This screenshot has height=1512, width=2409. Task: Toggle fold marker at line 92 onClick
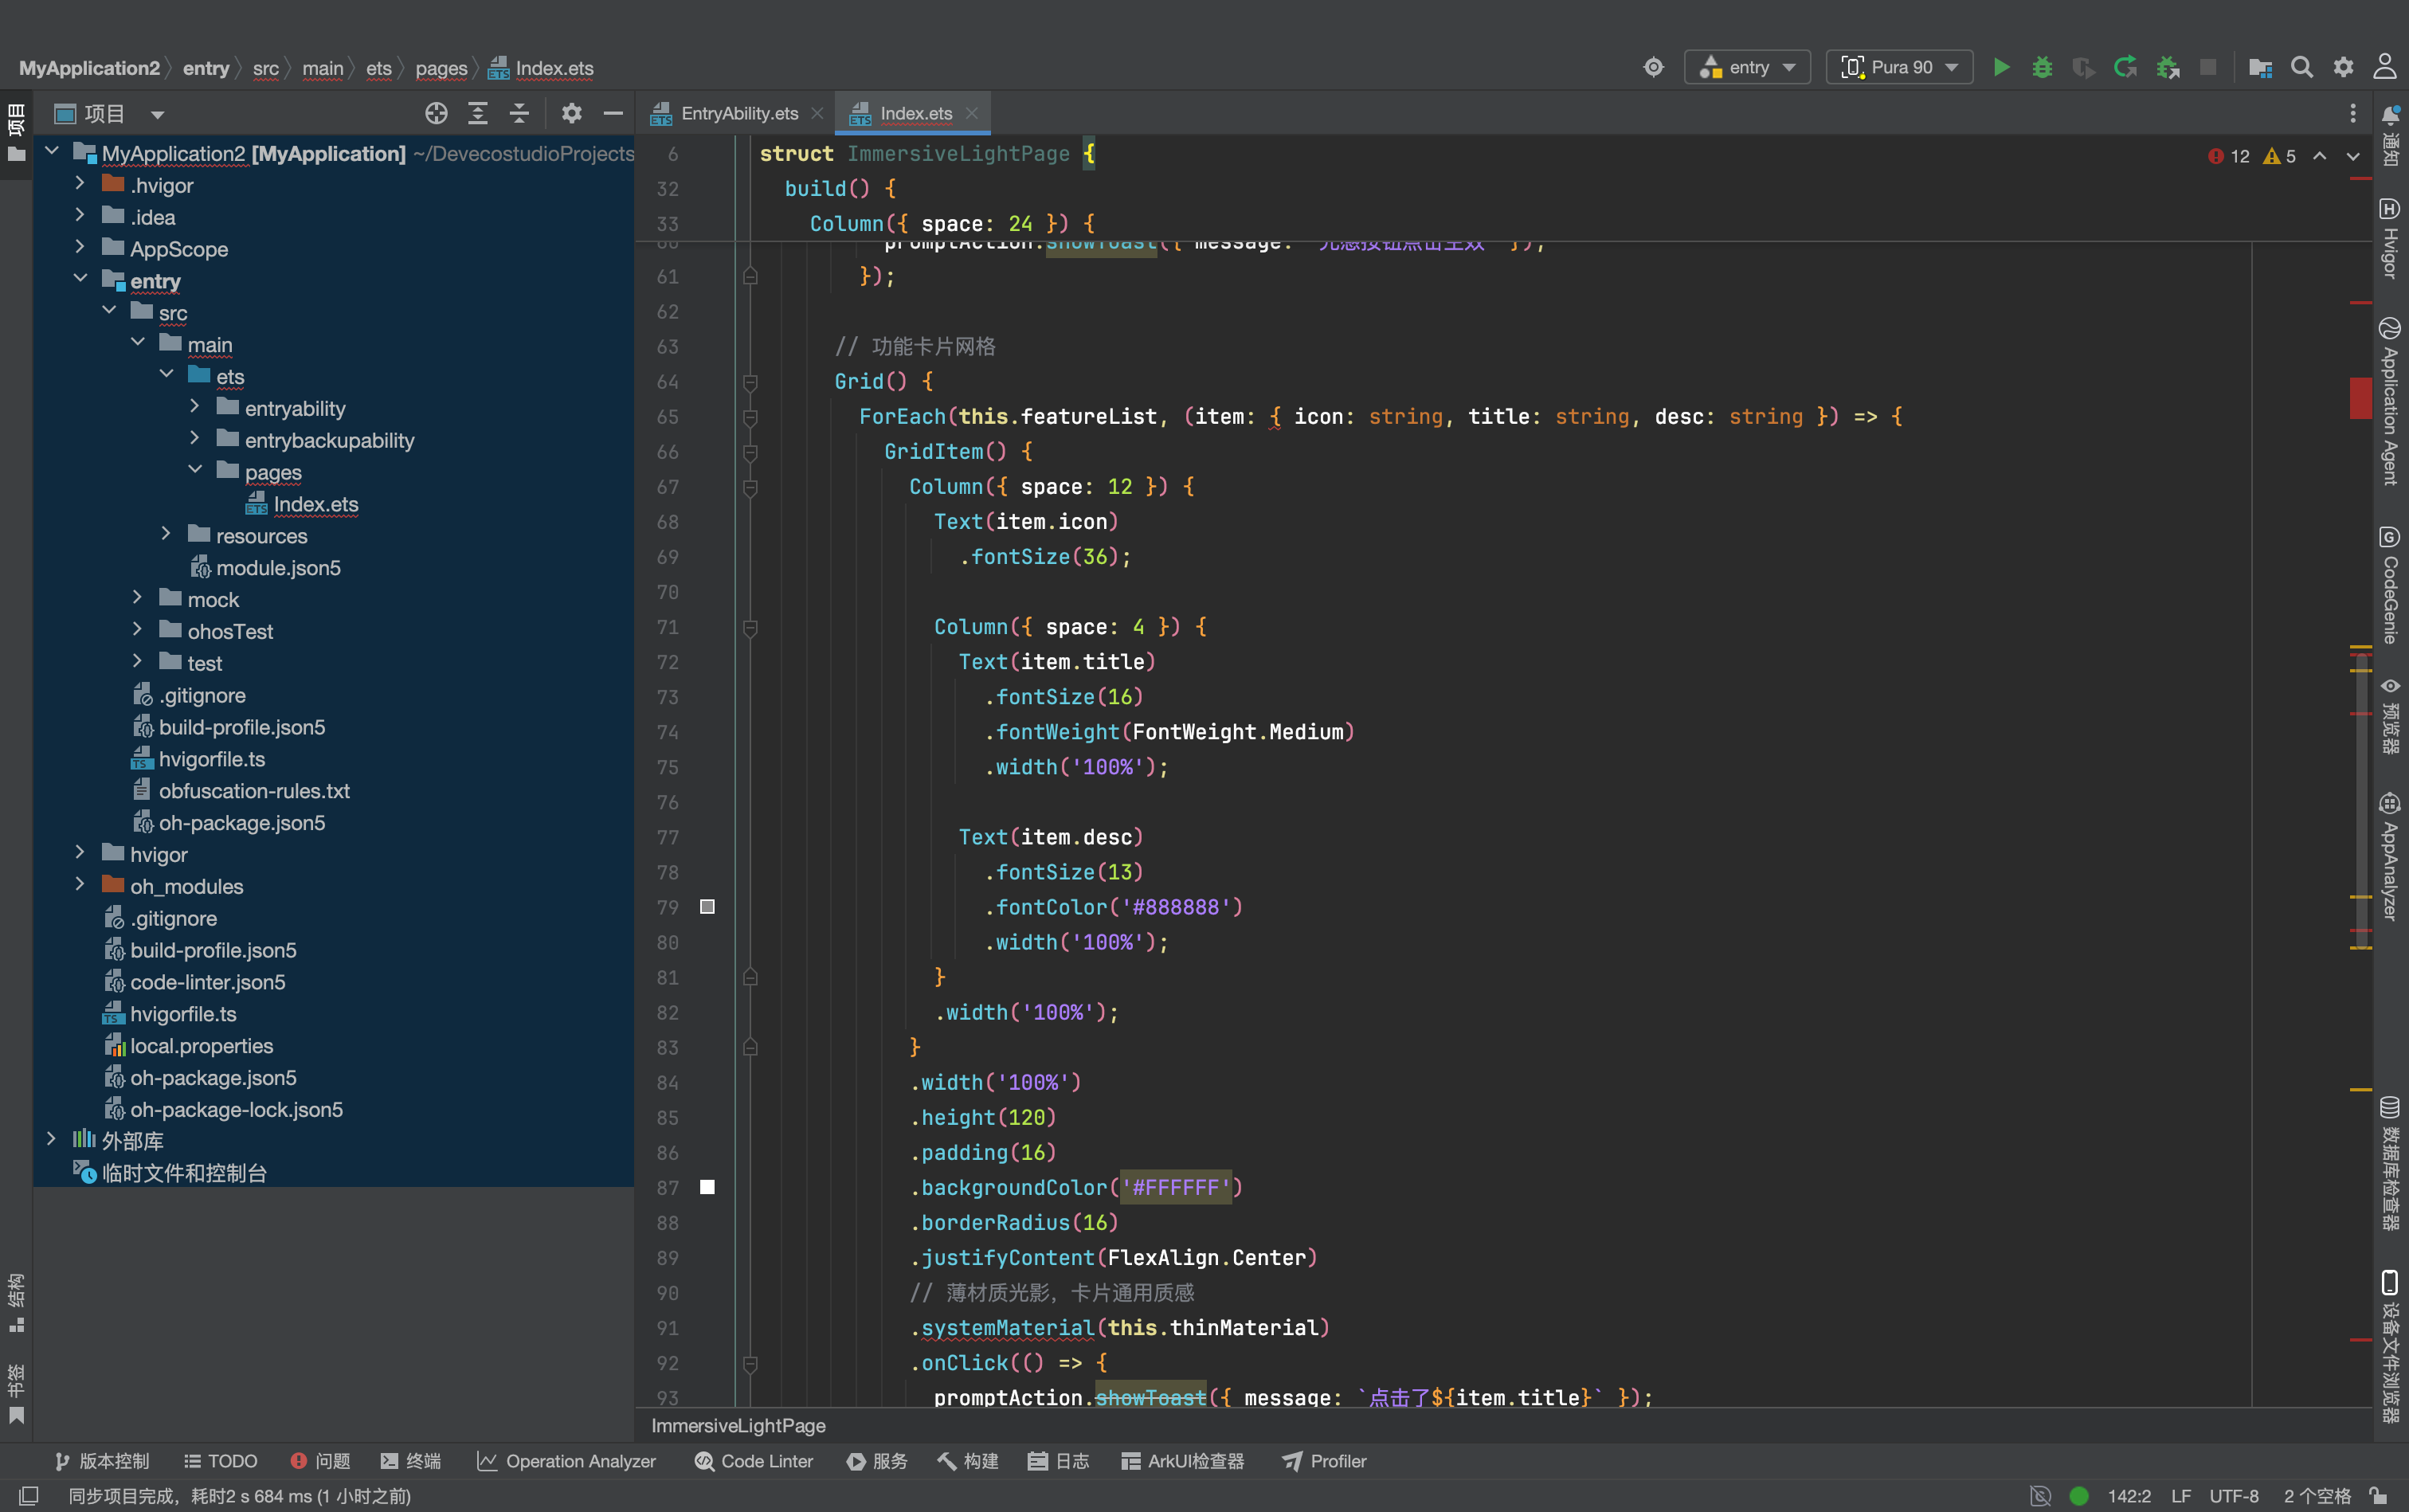[750, 1363]
